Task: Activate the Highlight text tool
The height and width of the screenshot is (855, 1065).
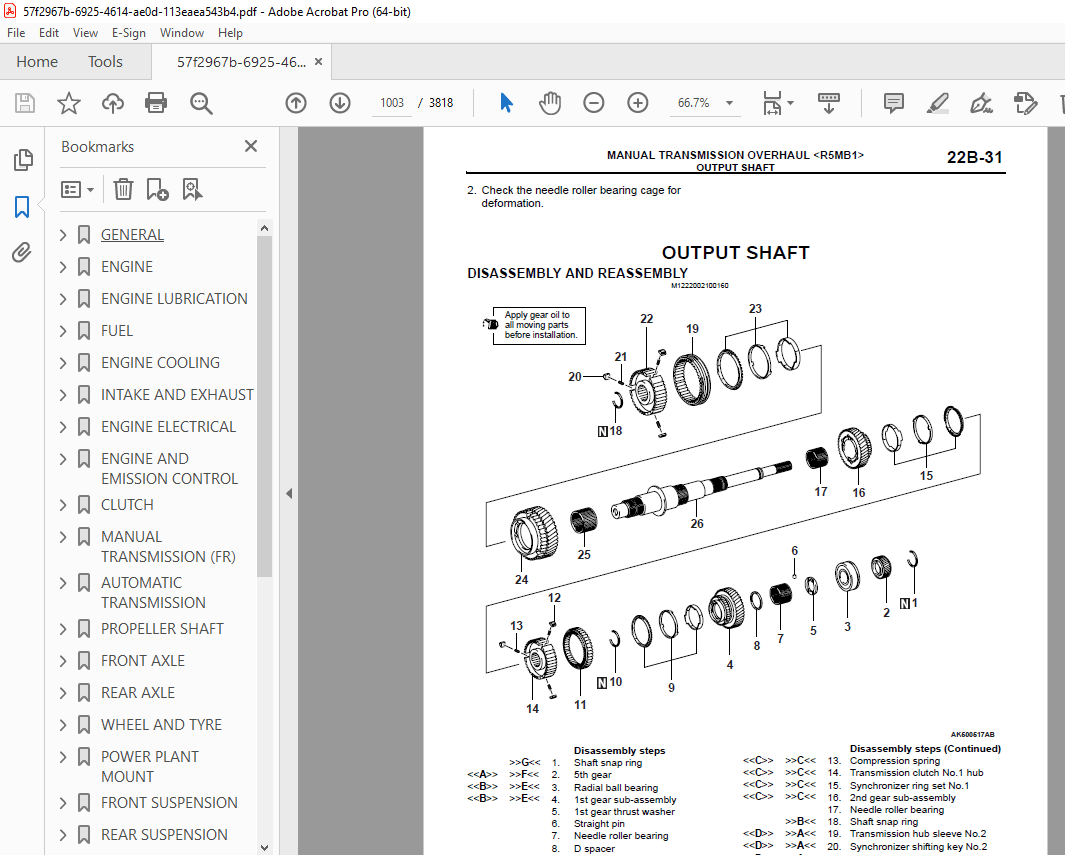Action: 937,102
